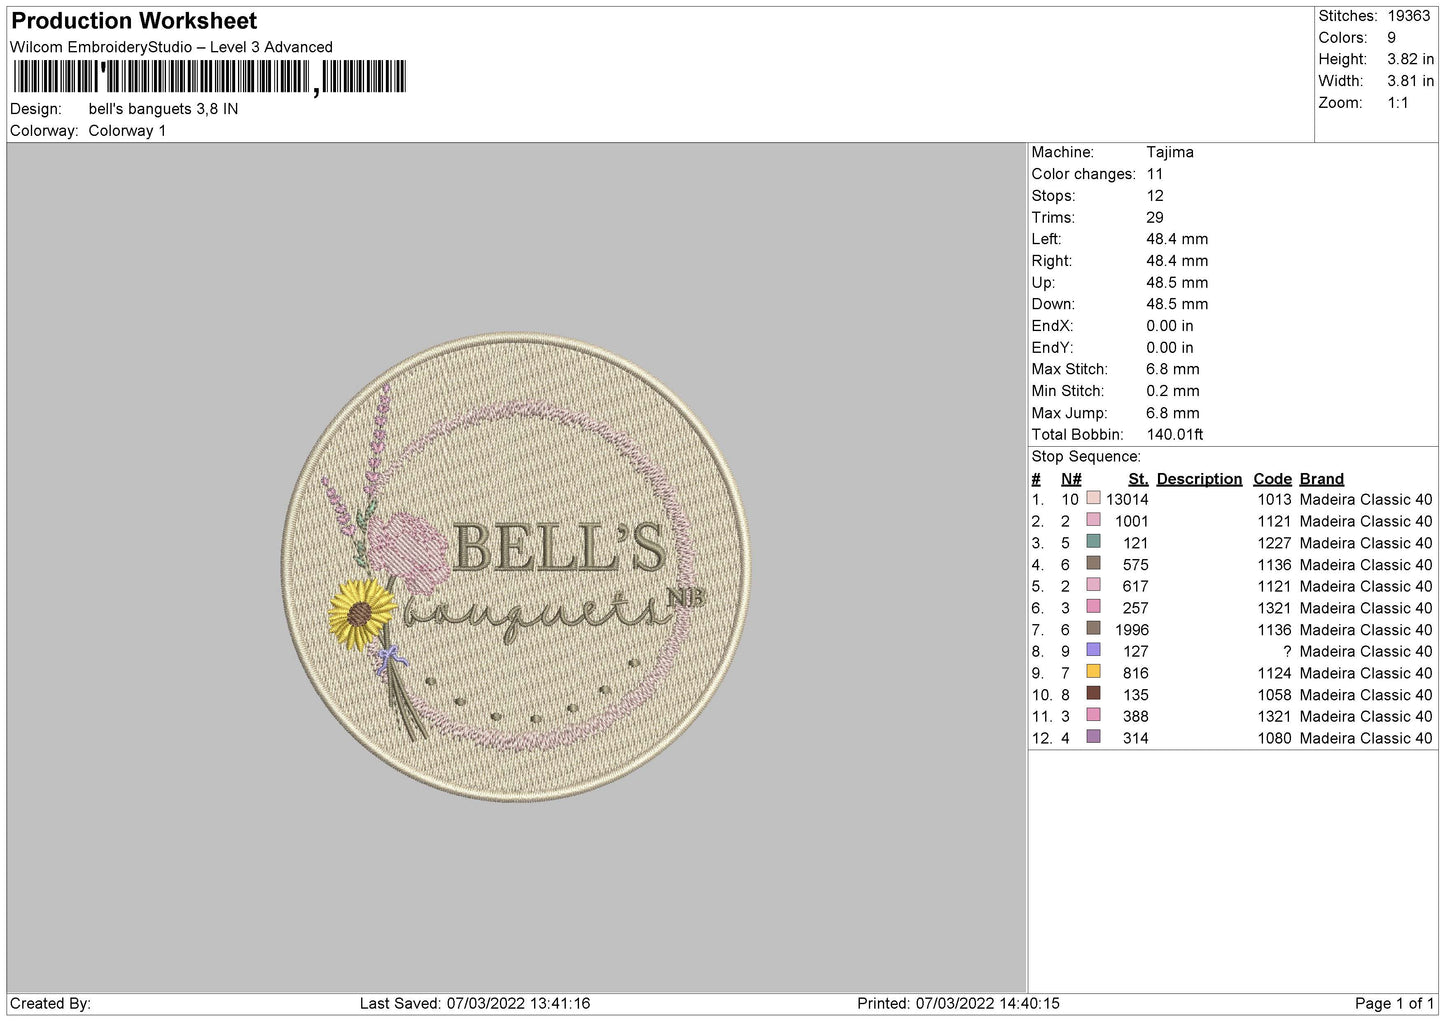The image size is (1445, 1021).
Task: Select the pink swatch beside 388 stitches
Action: (1093, 715)
